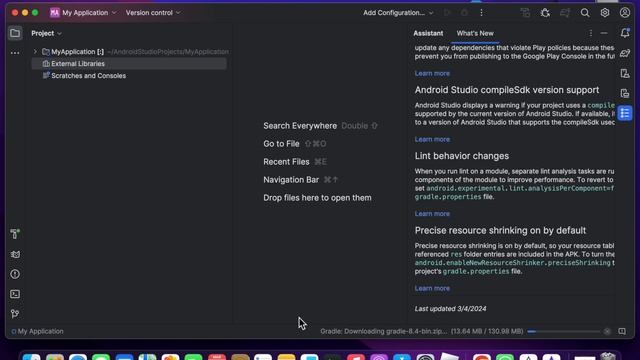Open Search Everywhere magnifier icon
This screenshot has width=640, height=360.
point(585,13)
